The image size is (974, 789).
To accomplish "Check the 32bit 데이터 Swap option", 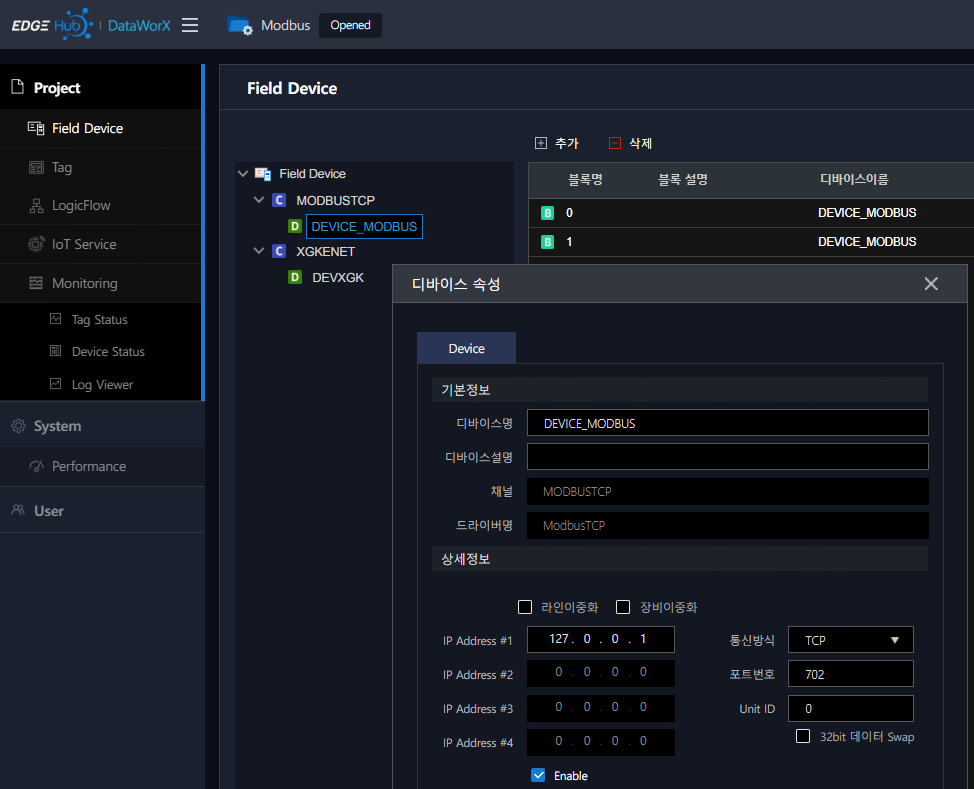I will coord(803,736).
